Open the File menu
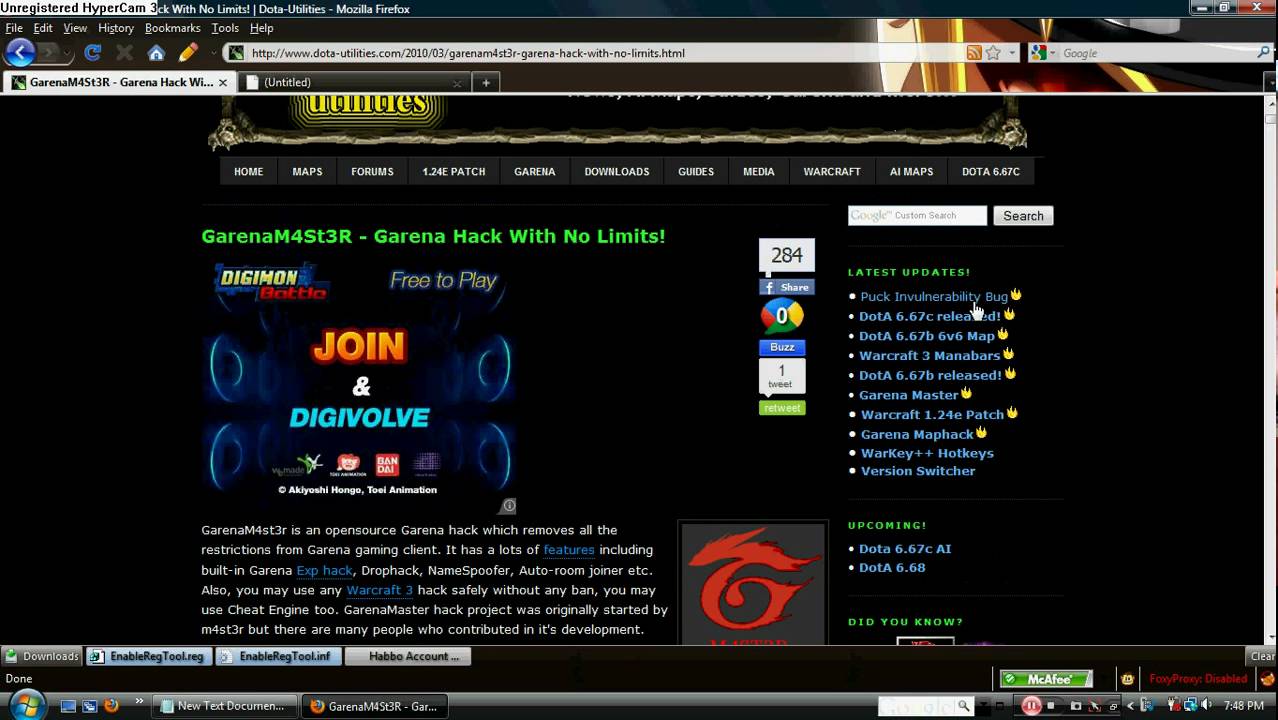This screenshot has width=1278, height=720. coord(14,28)
